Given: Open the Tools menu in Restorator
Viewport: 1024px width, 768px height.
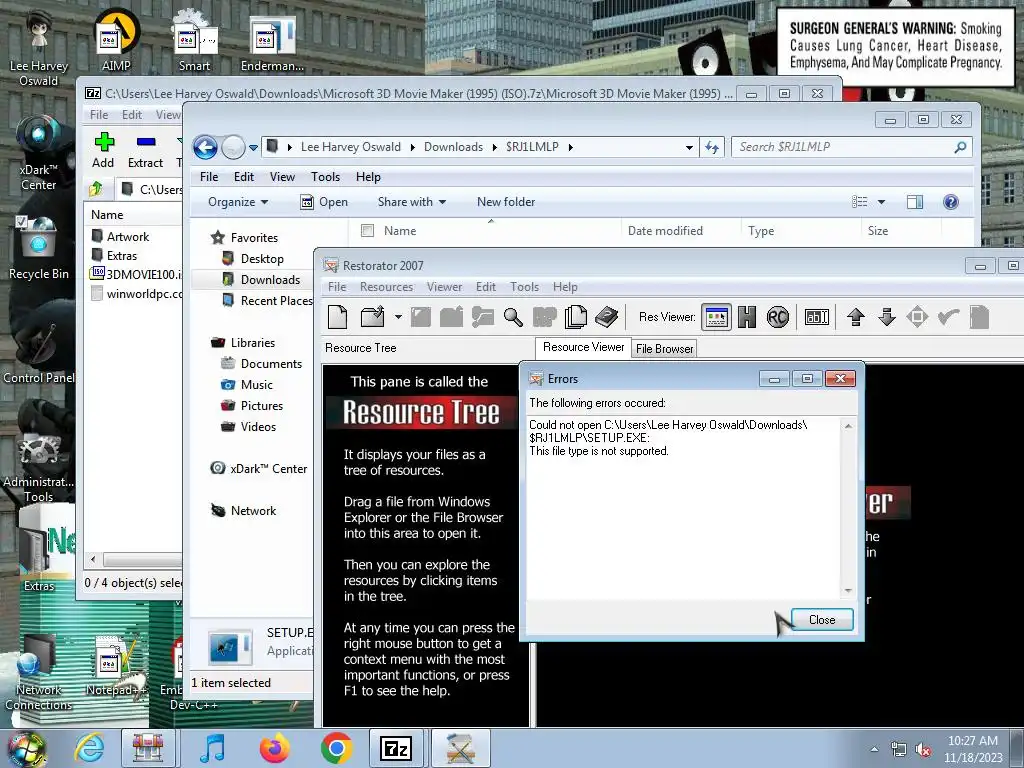Looking at the screenshot, I should (x=524, y=287).
